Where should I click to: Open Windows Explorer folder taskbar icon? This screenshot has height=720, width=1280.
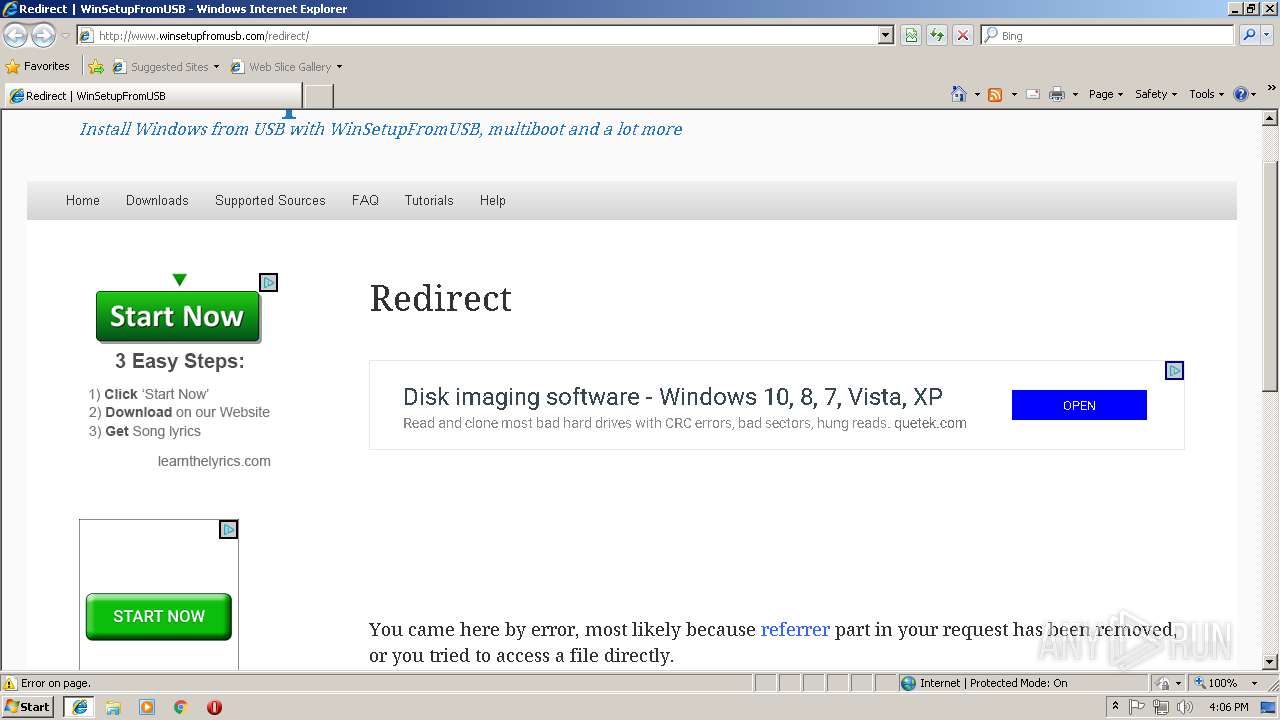tap(113, 707)
